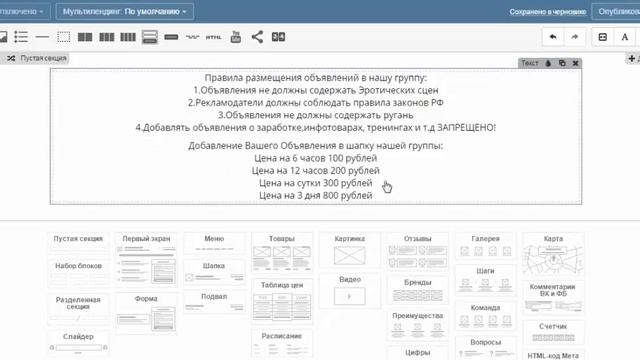Click the Текст block label
This screenshot has height=360, width=640.
coord(529,63)
